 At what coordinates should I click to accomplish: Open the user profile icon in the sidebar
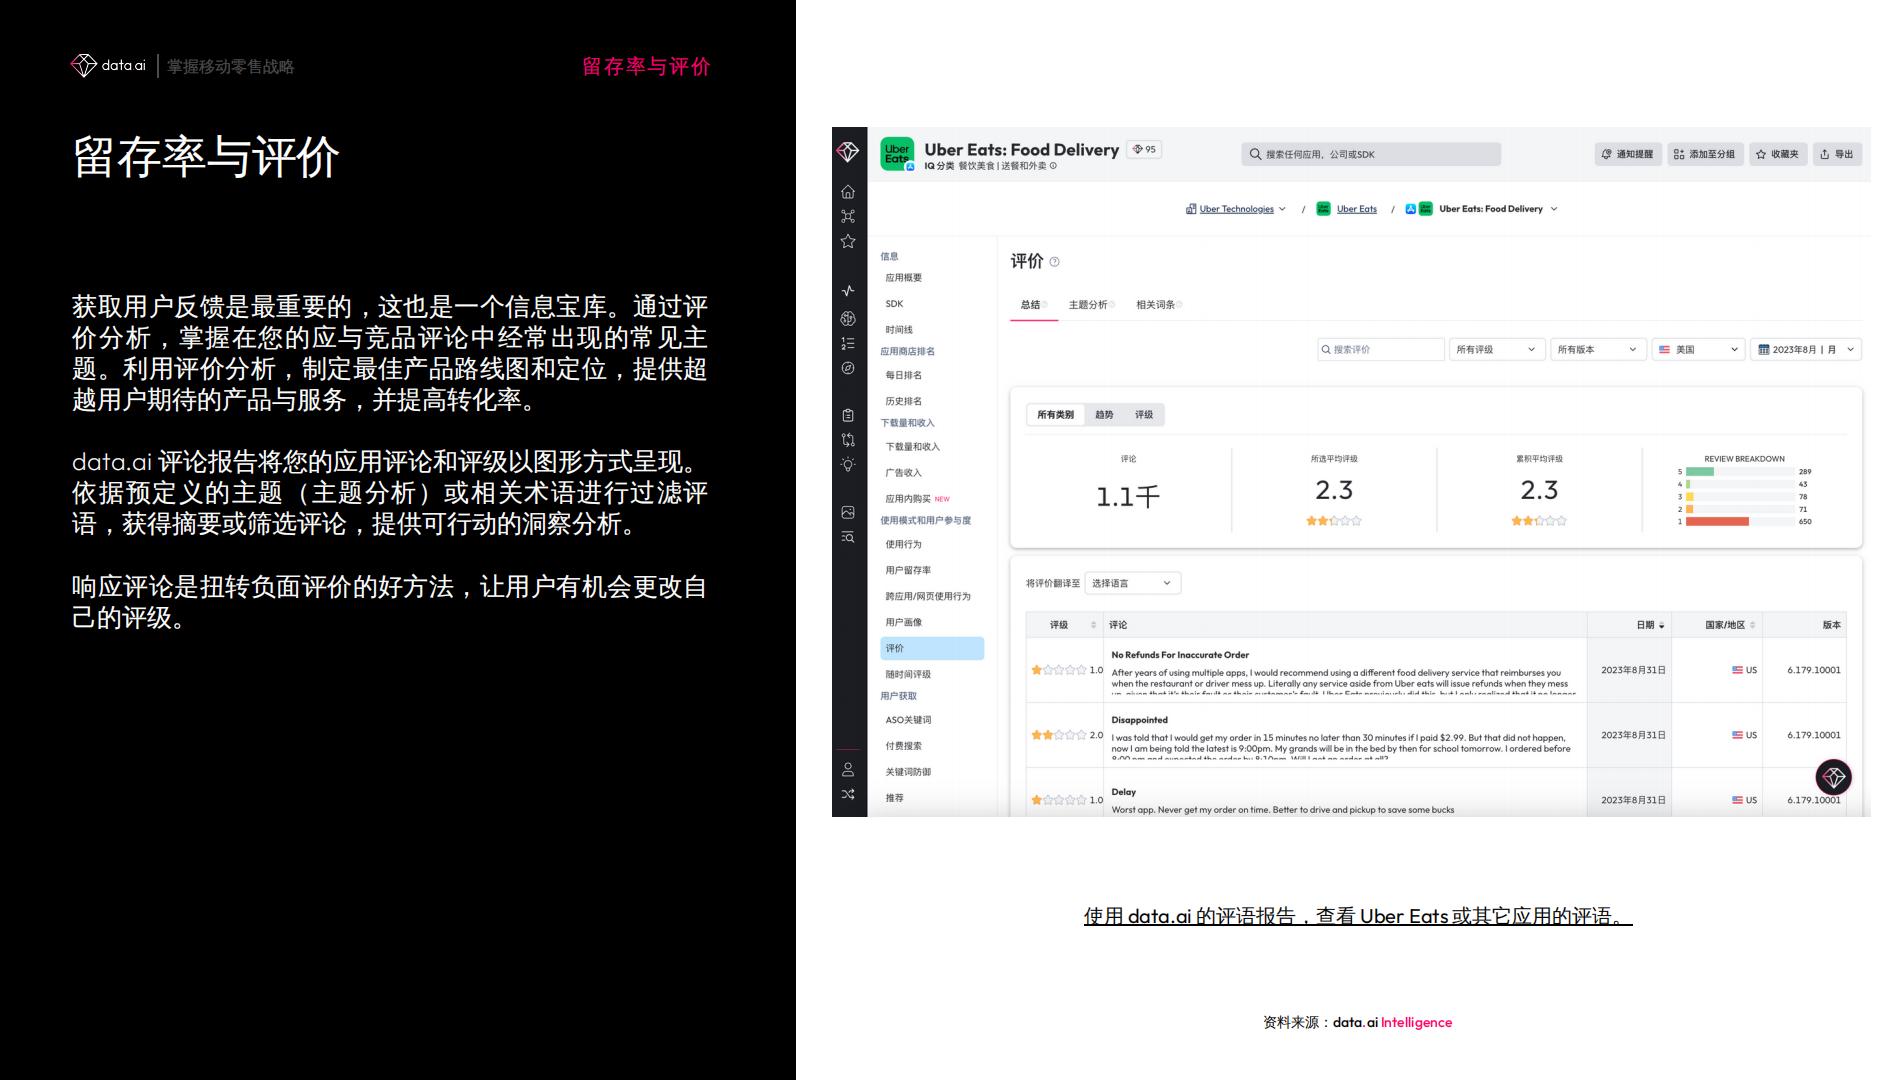(848, 769)
